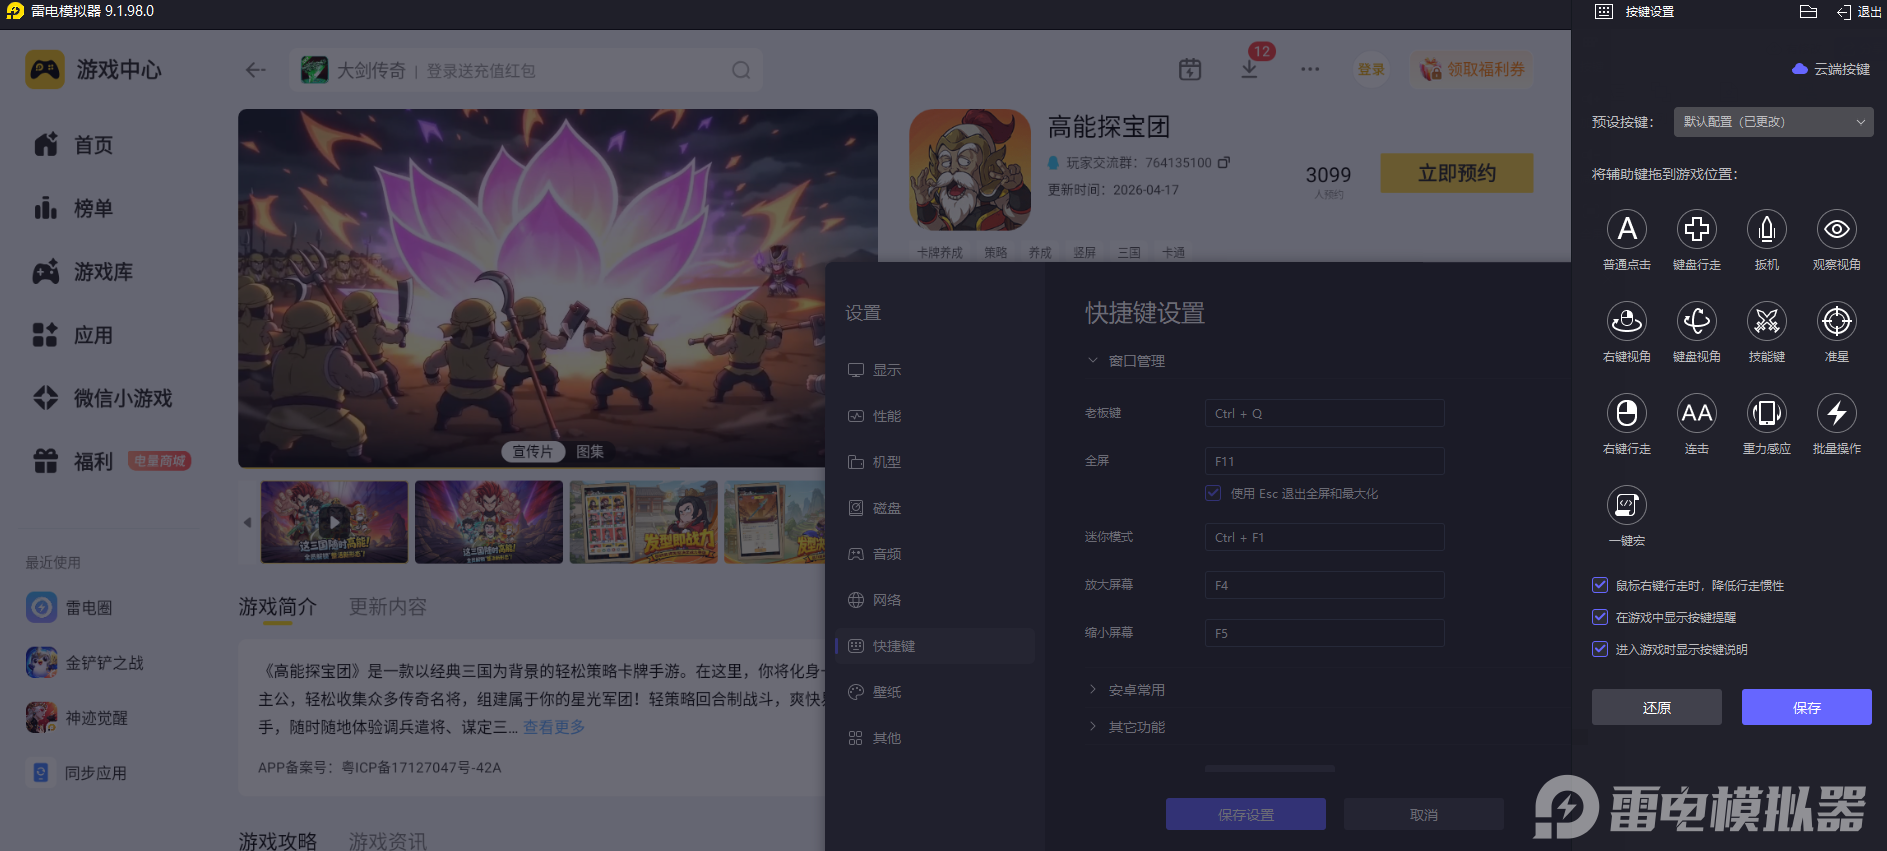Open 其他 settings category
Viewport: 1887px width, 851px height.
point(934,738)
